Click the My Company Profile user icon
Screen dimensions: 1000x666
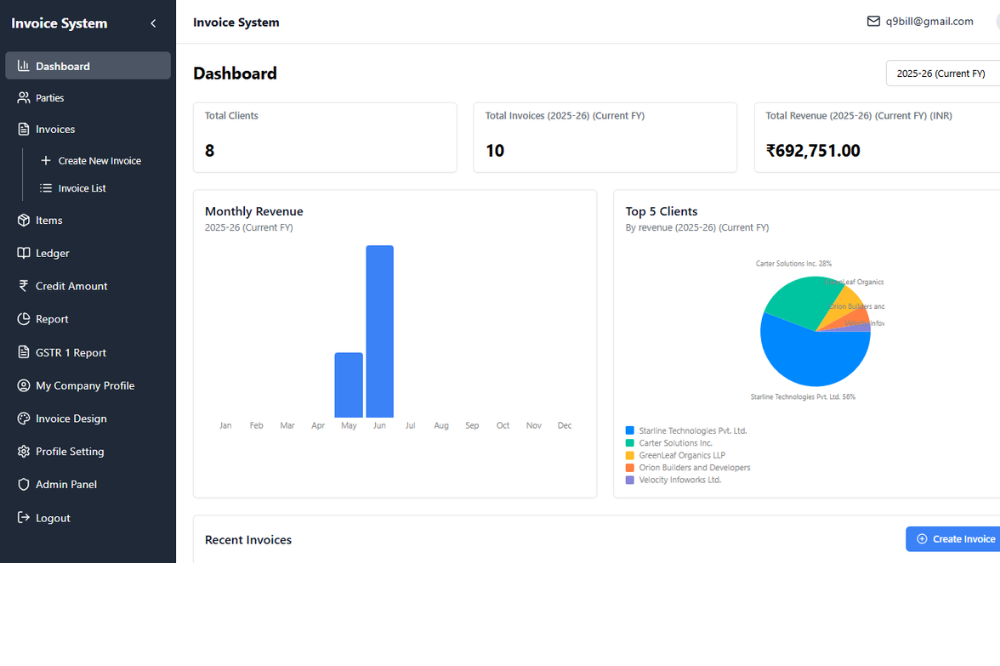(24, 385)
